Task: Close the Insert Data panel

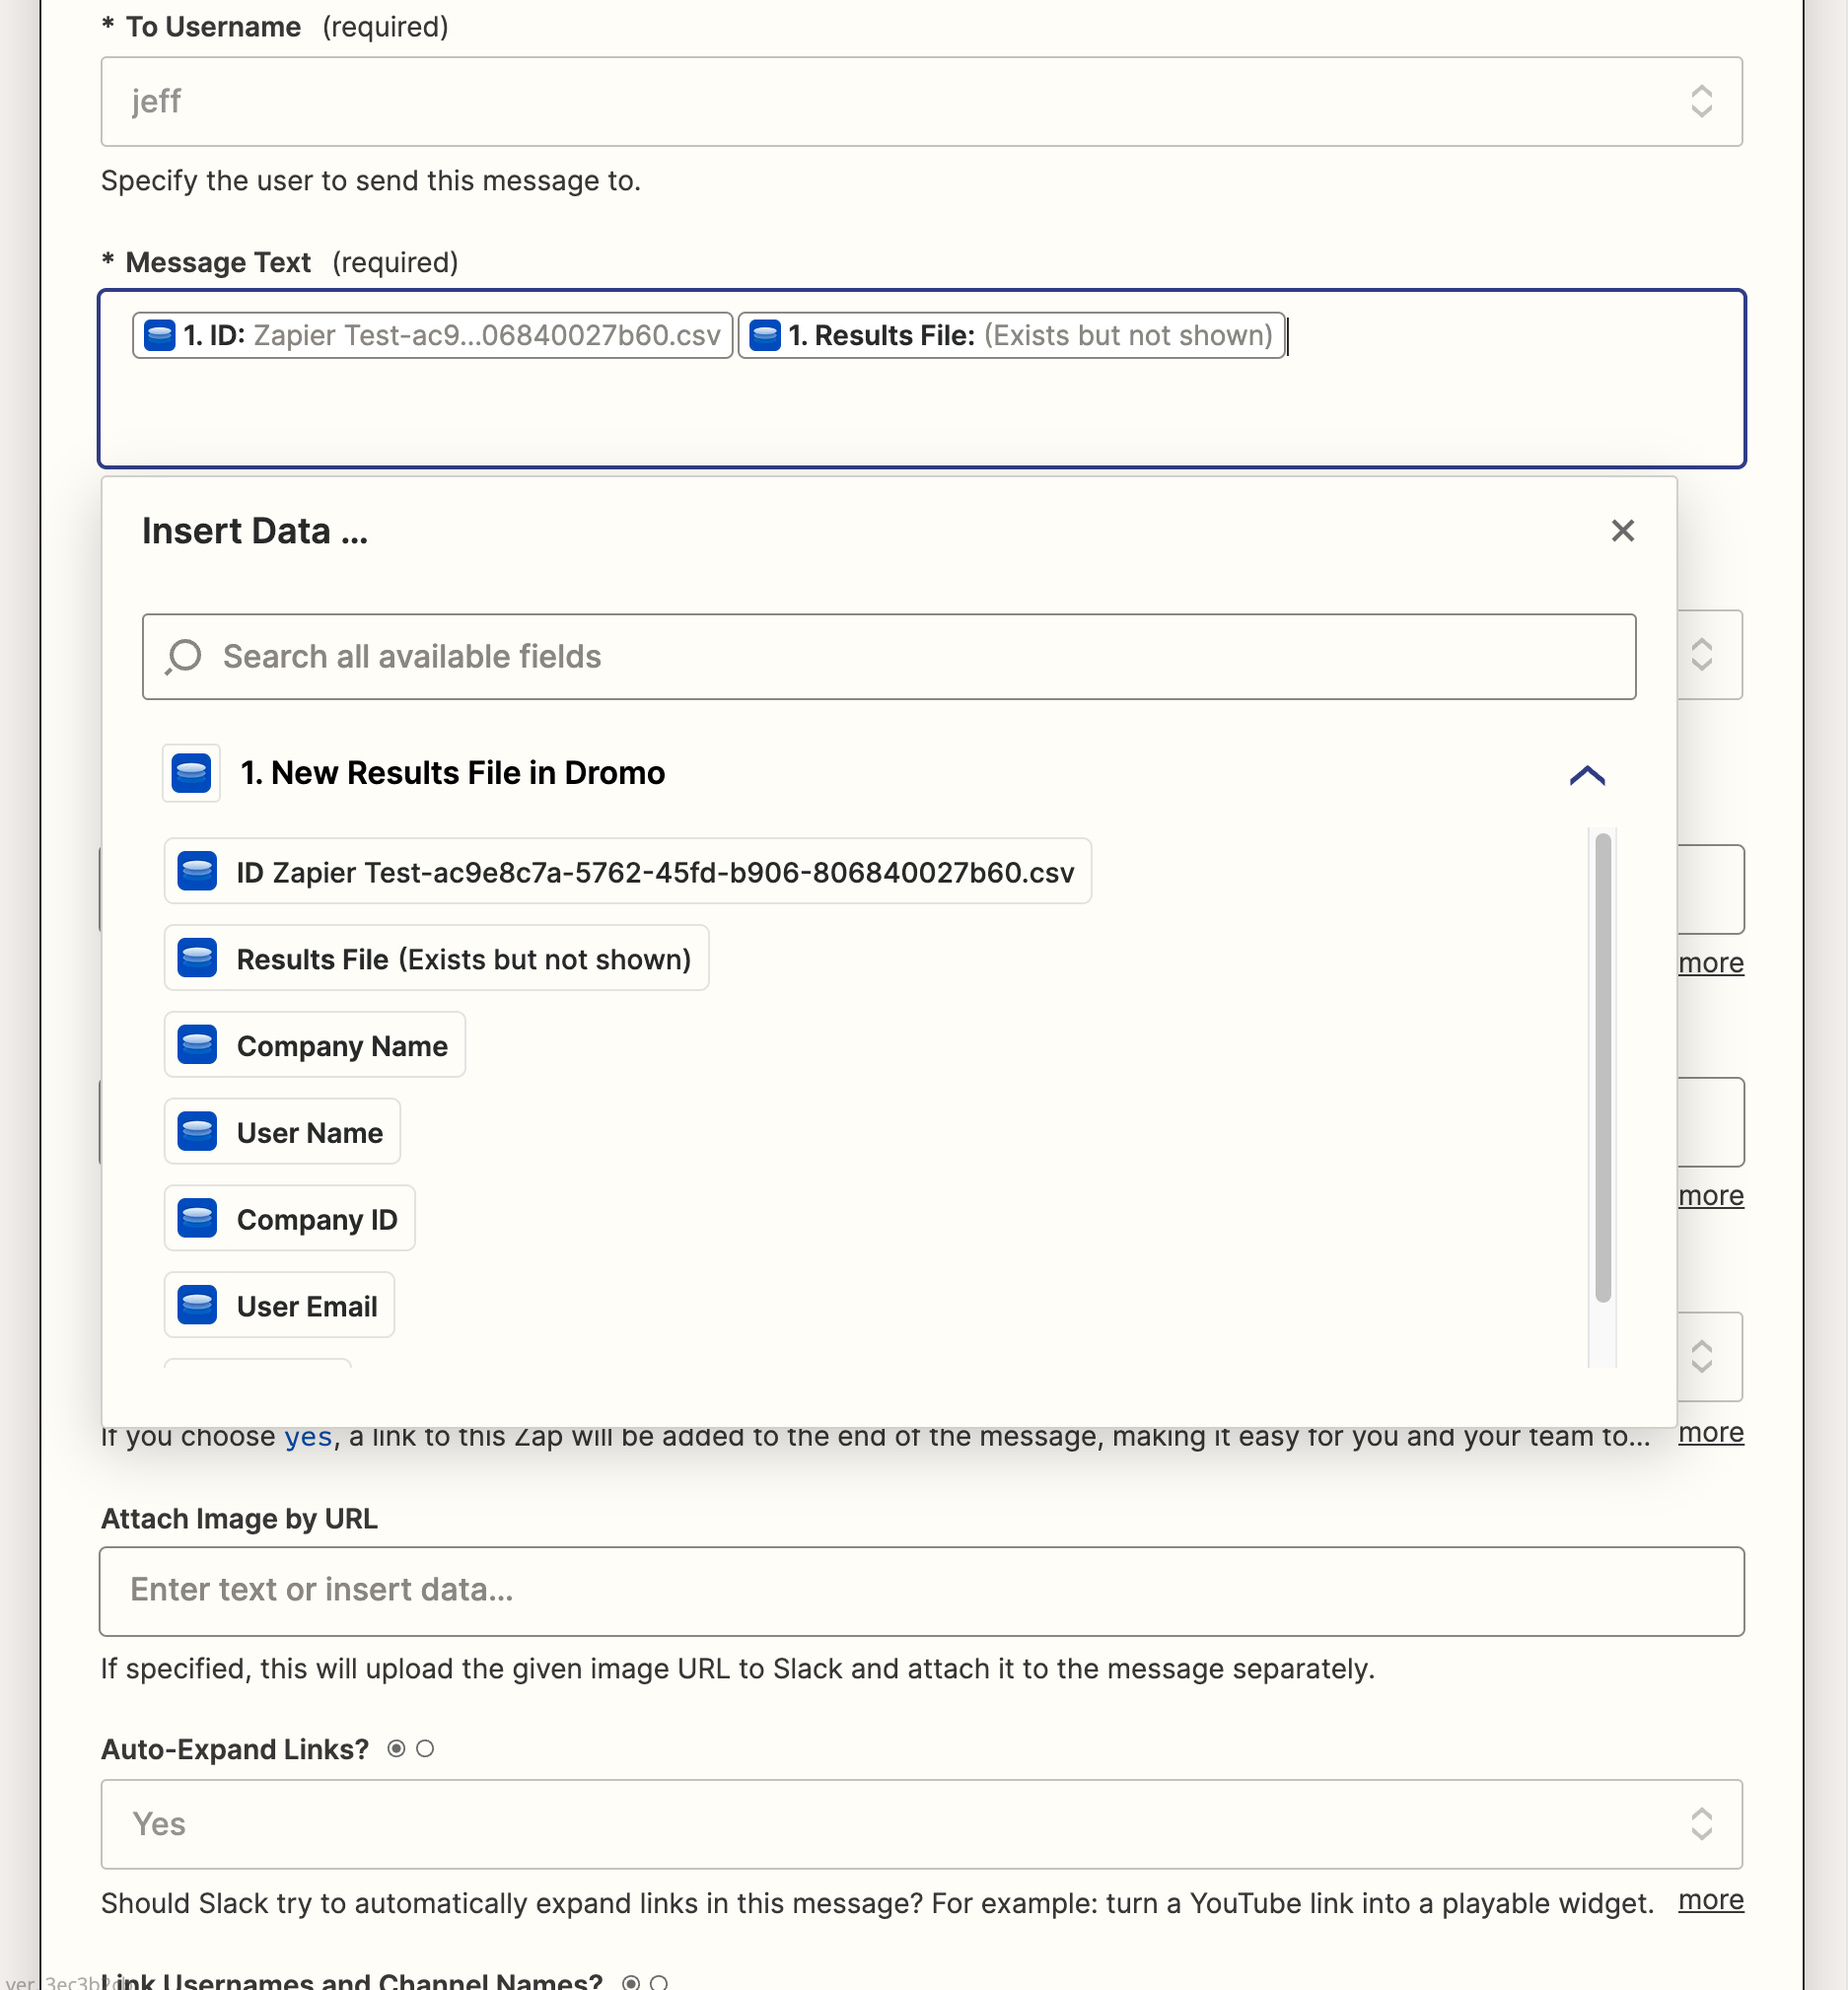Action: [x=1622, y=531]
